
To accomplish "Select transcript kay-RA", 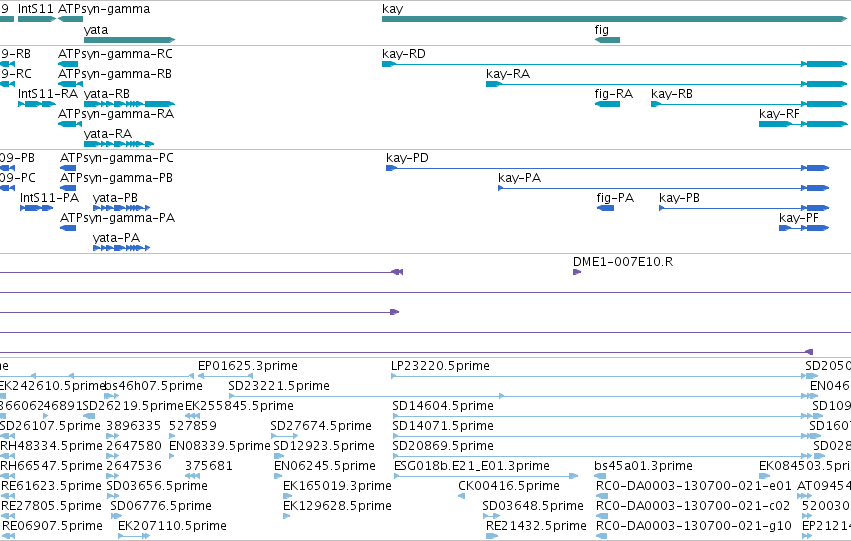I will coord(666,84).
